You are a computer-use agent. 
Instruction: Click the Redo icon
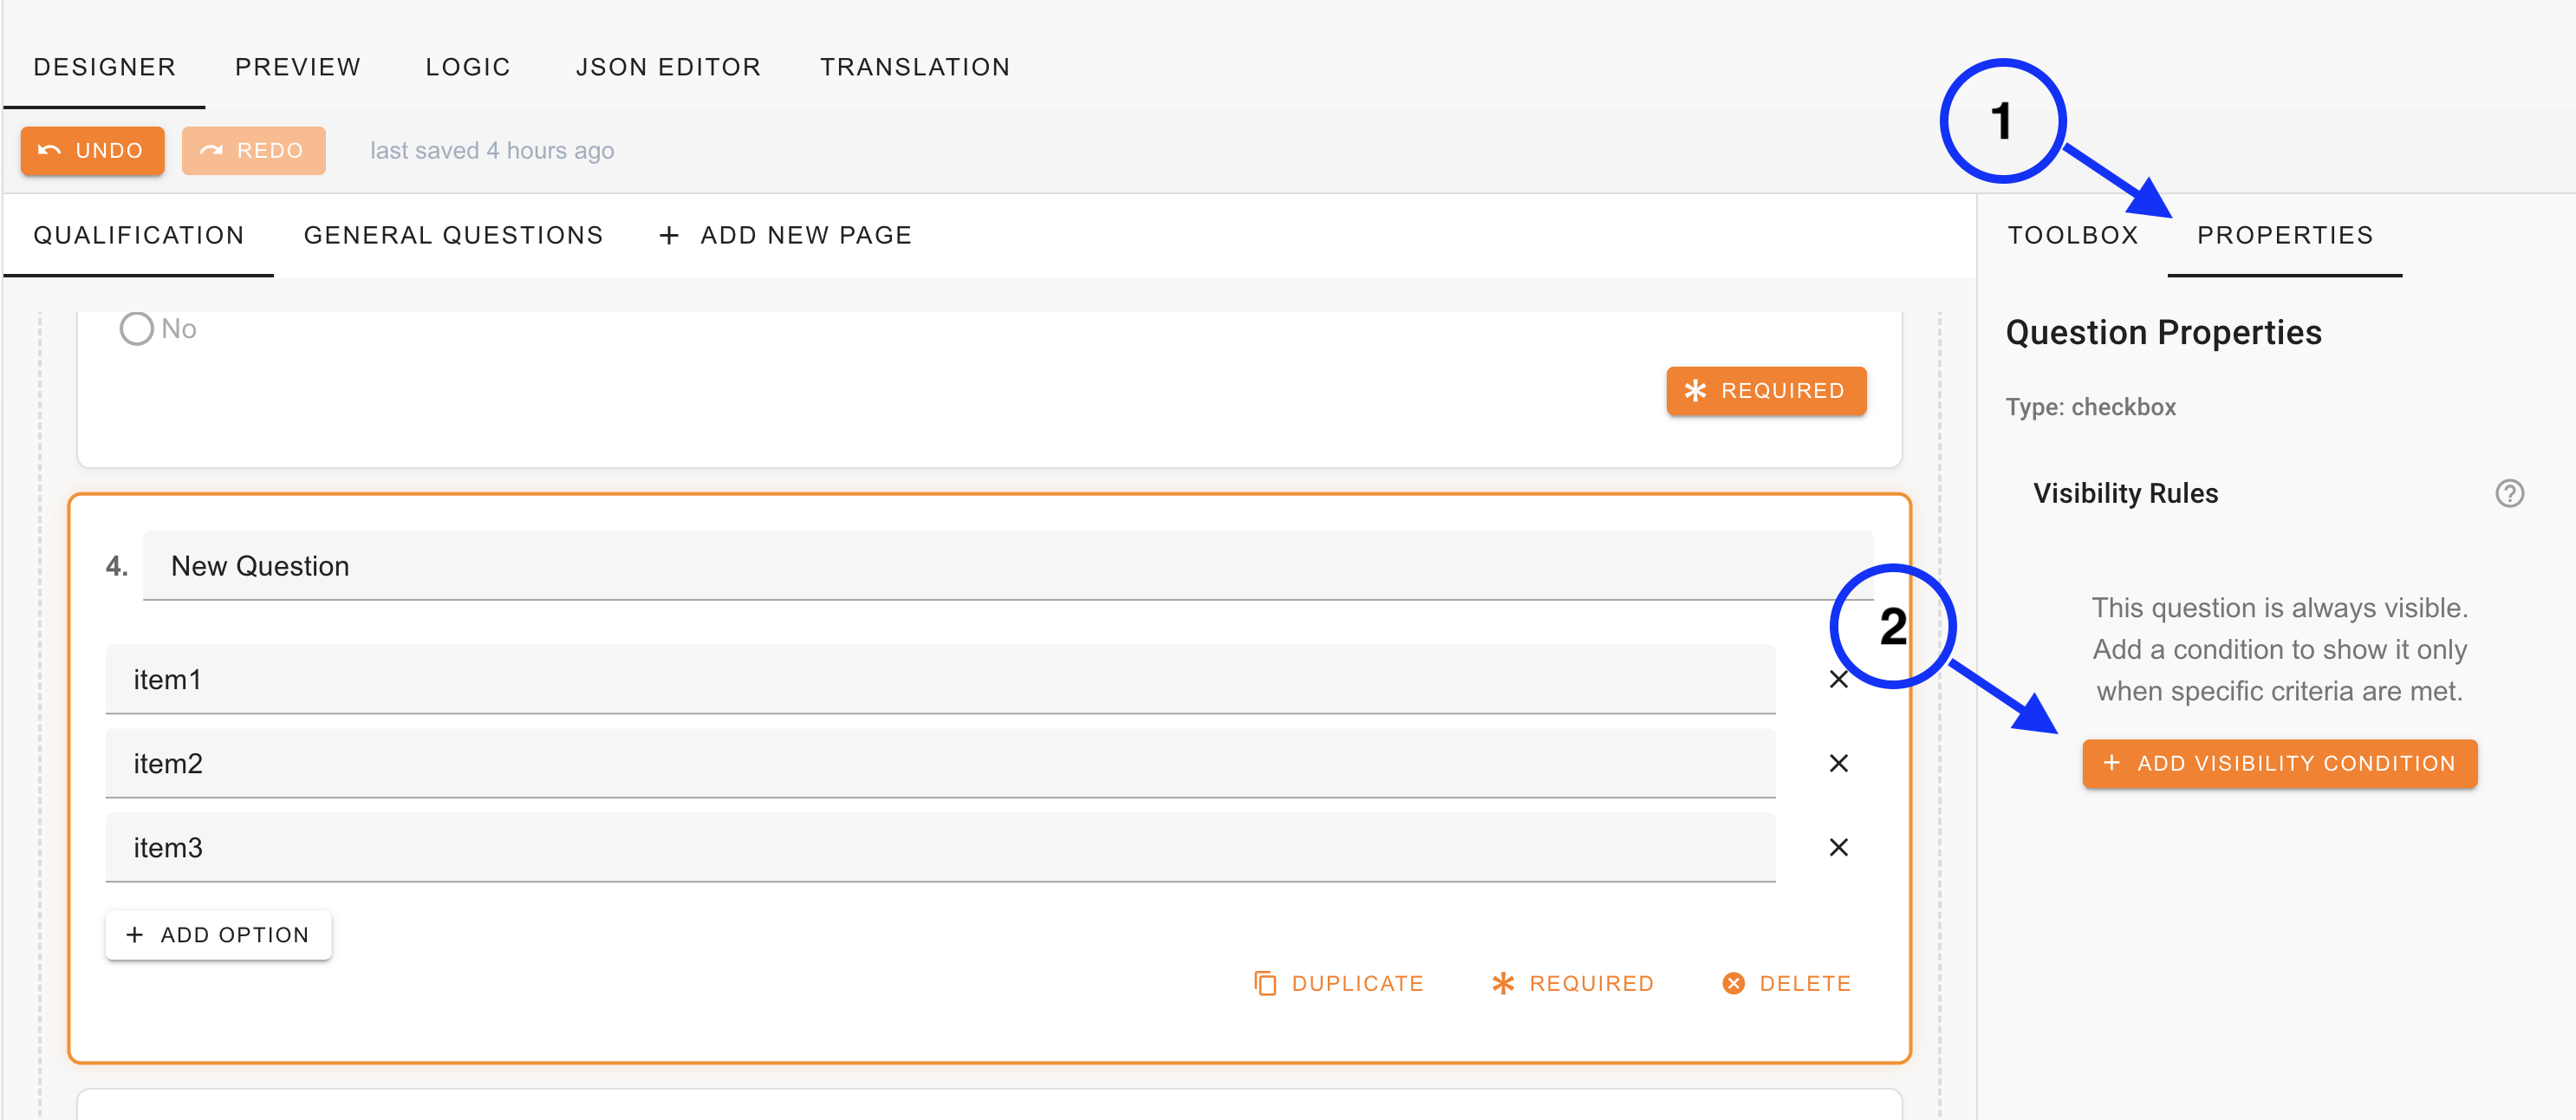click(211, 150)
